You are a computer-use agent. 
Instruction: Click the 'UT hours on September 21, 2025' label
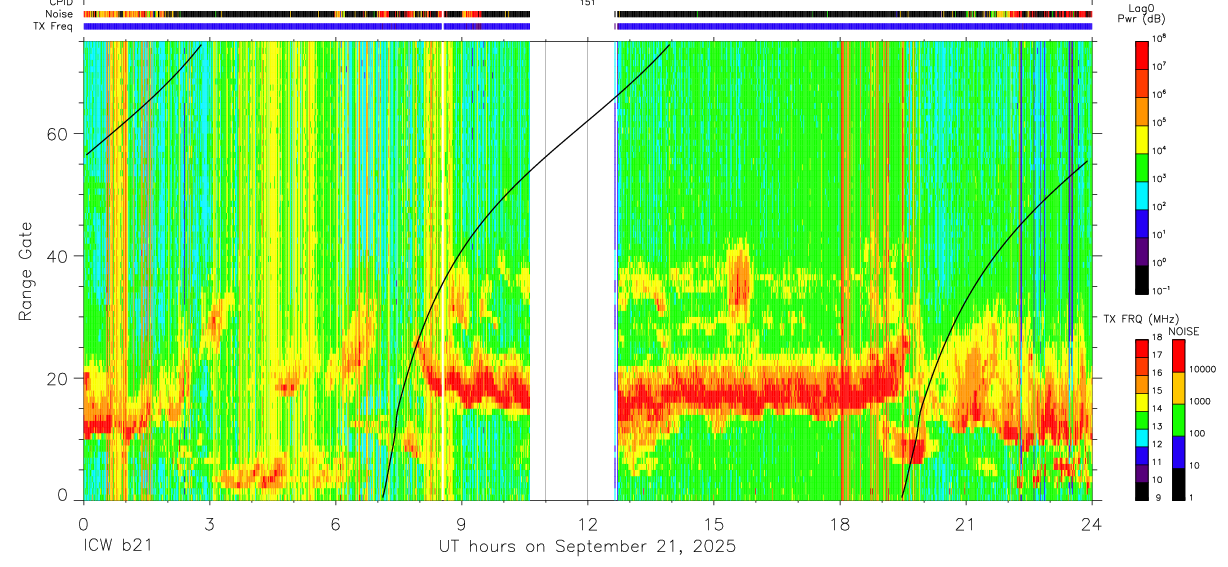click(x=587, y=547)
